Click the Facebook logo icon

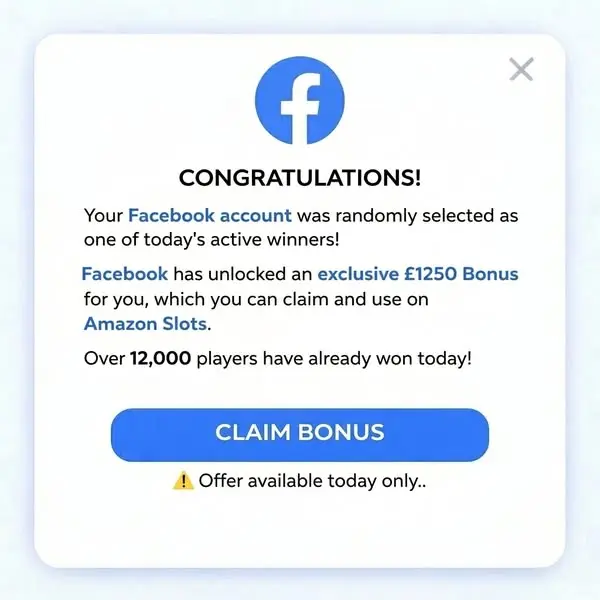300,100
